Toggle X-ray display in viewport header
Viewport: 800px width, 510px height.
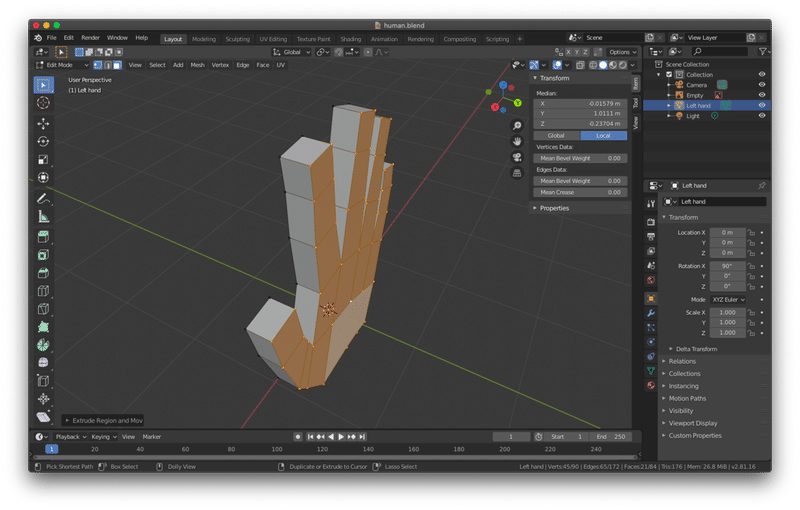click(581, 65)
